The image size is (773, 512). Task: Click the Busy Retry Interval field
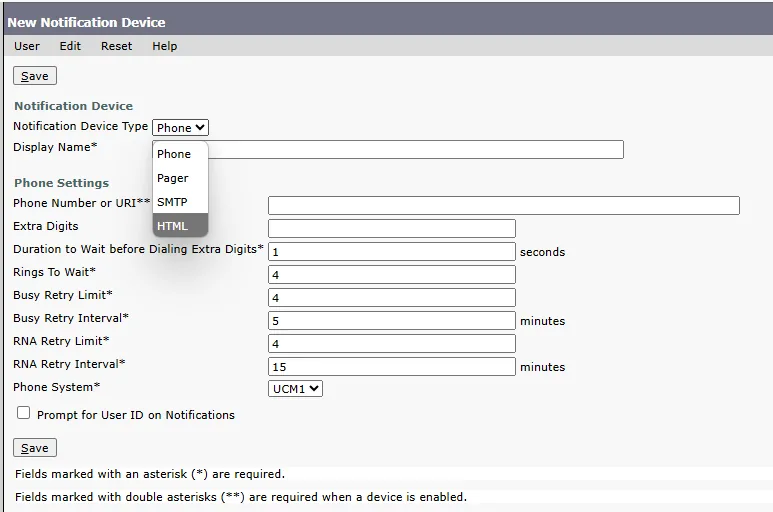[x=392, y=321]
